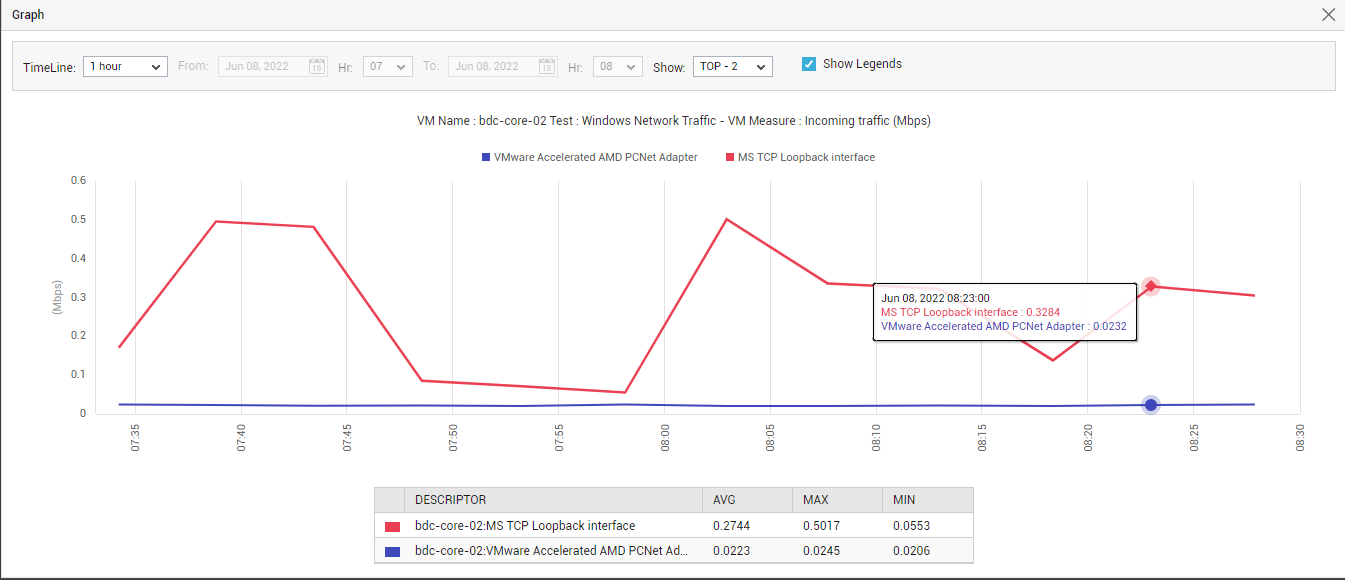Image resolution: width=1345 pixels, height=580 pixels.
Task: Click the red swatch for MS TCP Loopback row
Action: tap(392, 526)
